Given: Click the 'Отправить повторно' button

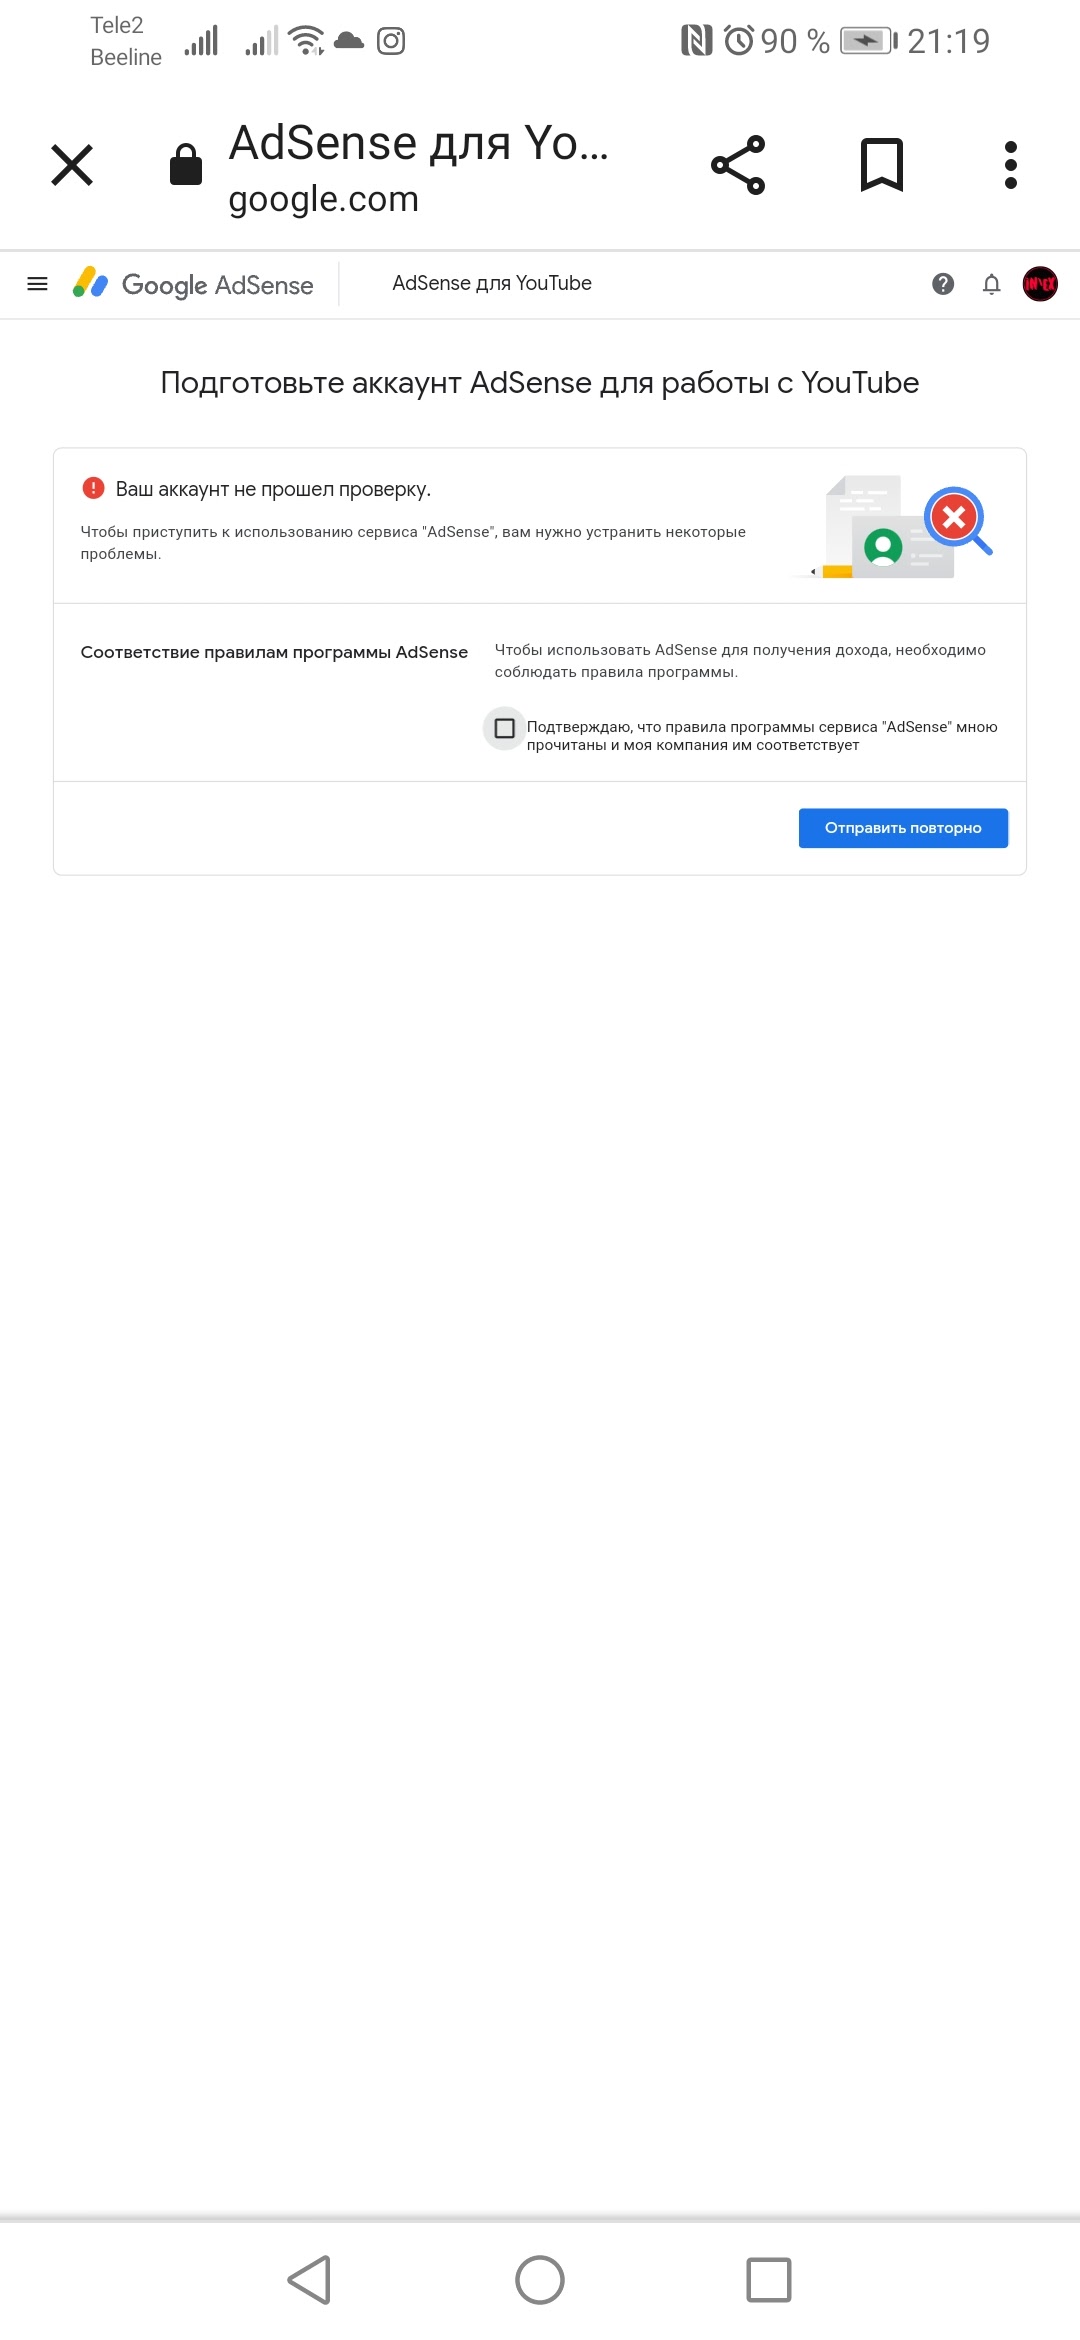Looking at the screenshot, I should coord(903,828).
